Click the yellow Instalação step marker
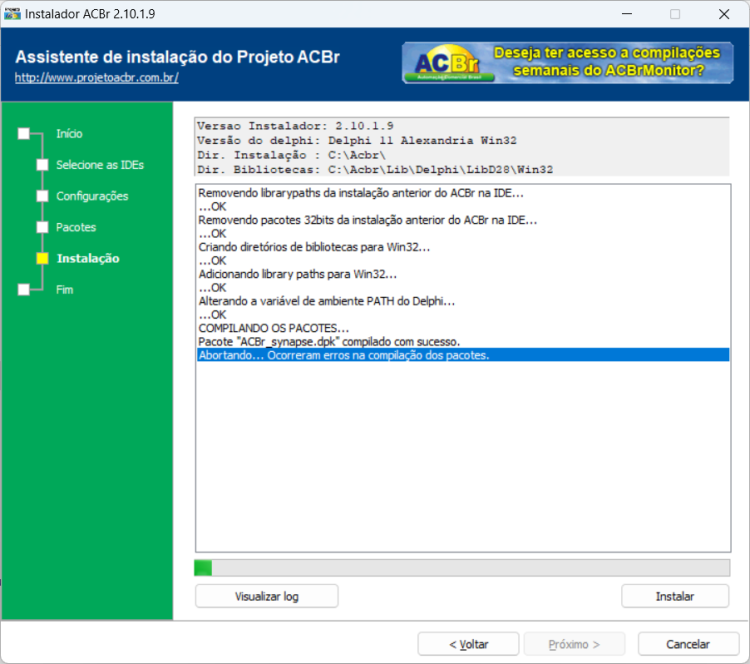The height and width of the screenshot is (664, 750). tap(43, 258)
